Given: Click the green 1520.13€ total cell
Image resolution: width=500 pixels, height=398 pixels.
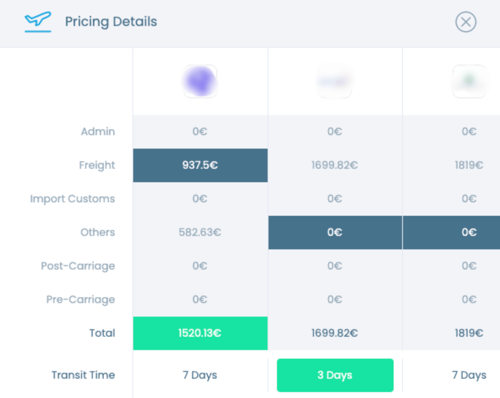Looking at the screenshot, I should (x=200, y=333).
